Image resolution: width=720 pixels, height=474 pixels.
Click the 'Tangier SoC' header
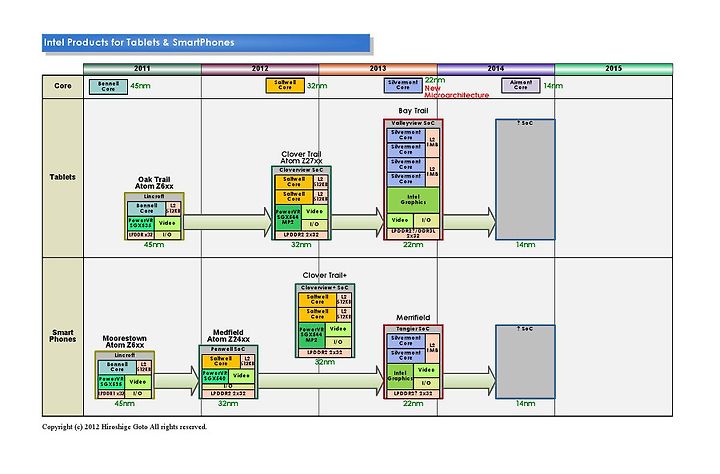pyautogui.click(x=413, y=329)
